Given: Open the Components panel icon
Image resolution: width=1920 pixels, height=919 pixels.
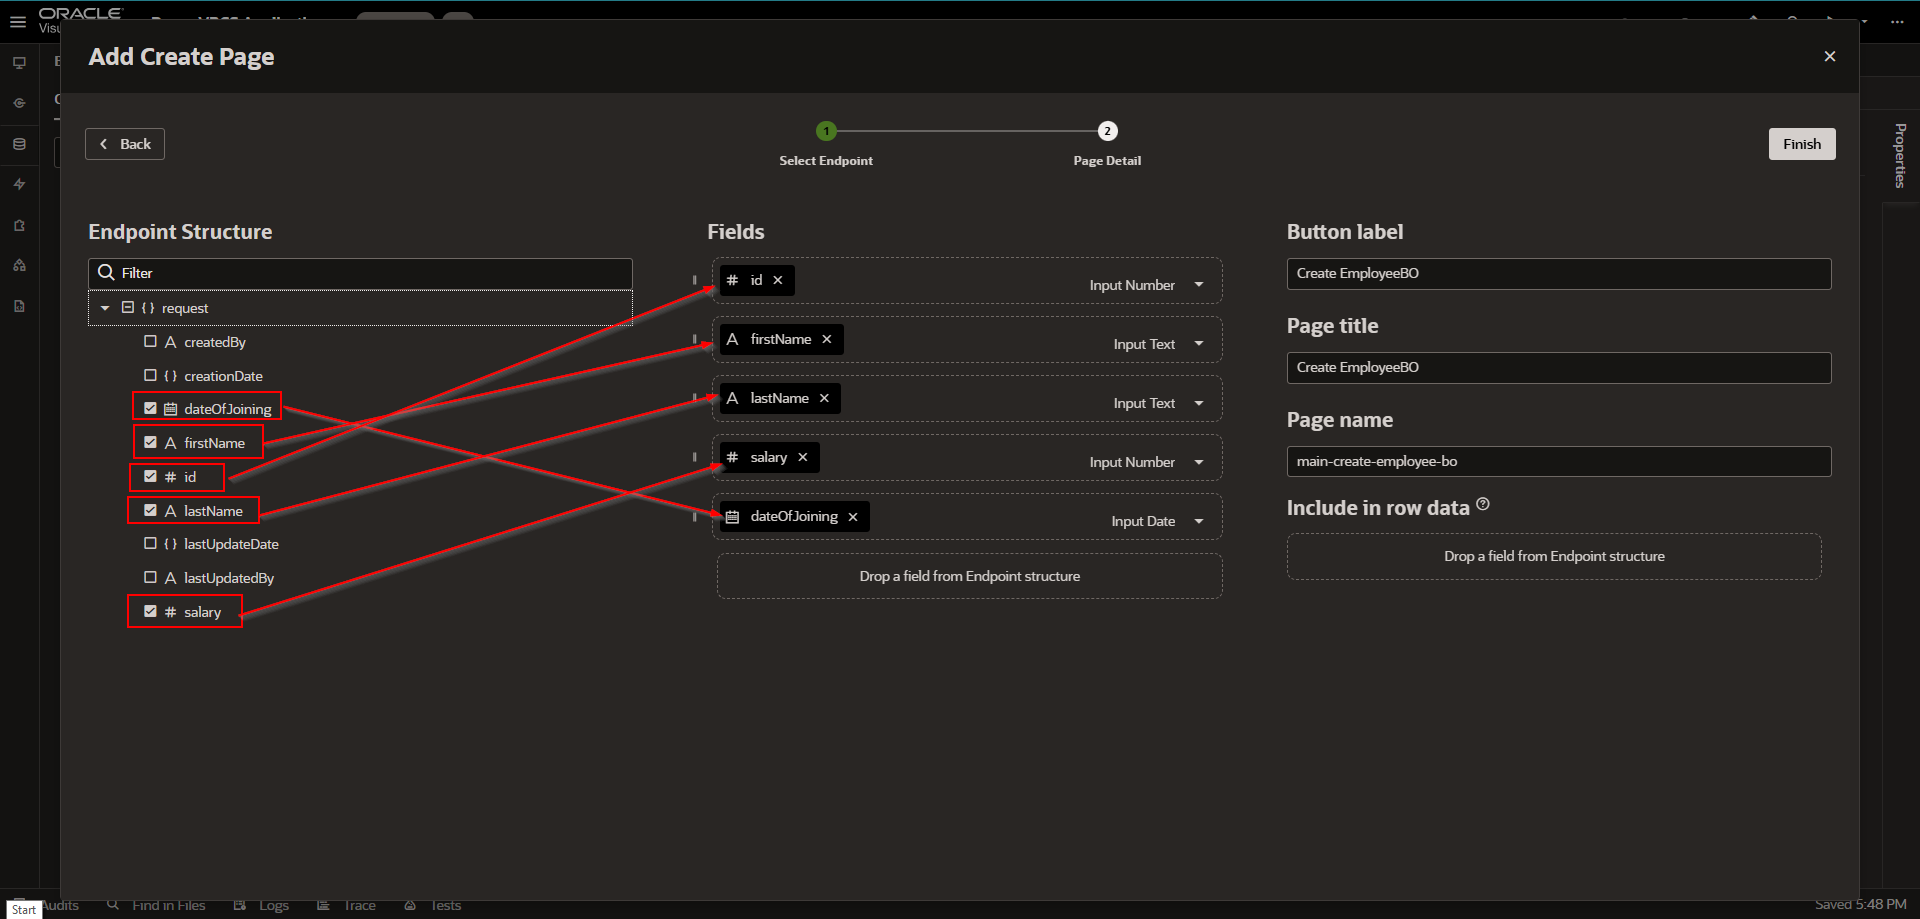Looking at the screenshot, I should (19, 225).
